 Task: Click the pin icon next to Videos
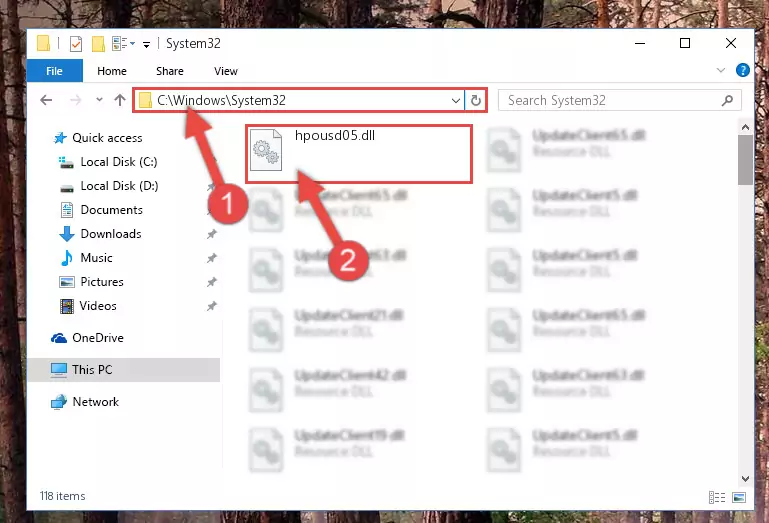pos(211,306)
